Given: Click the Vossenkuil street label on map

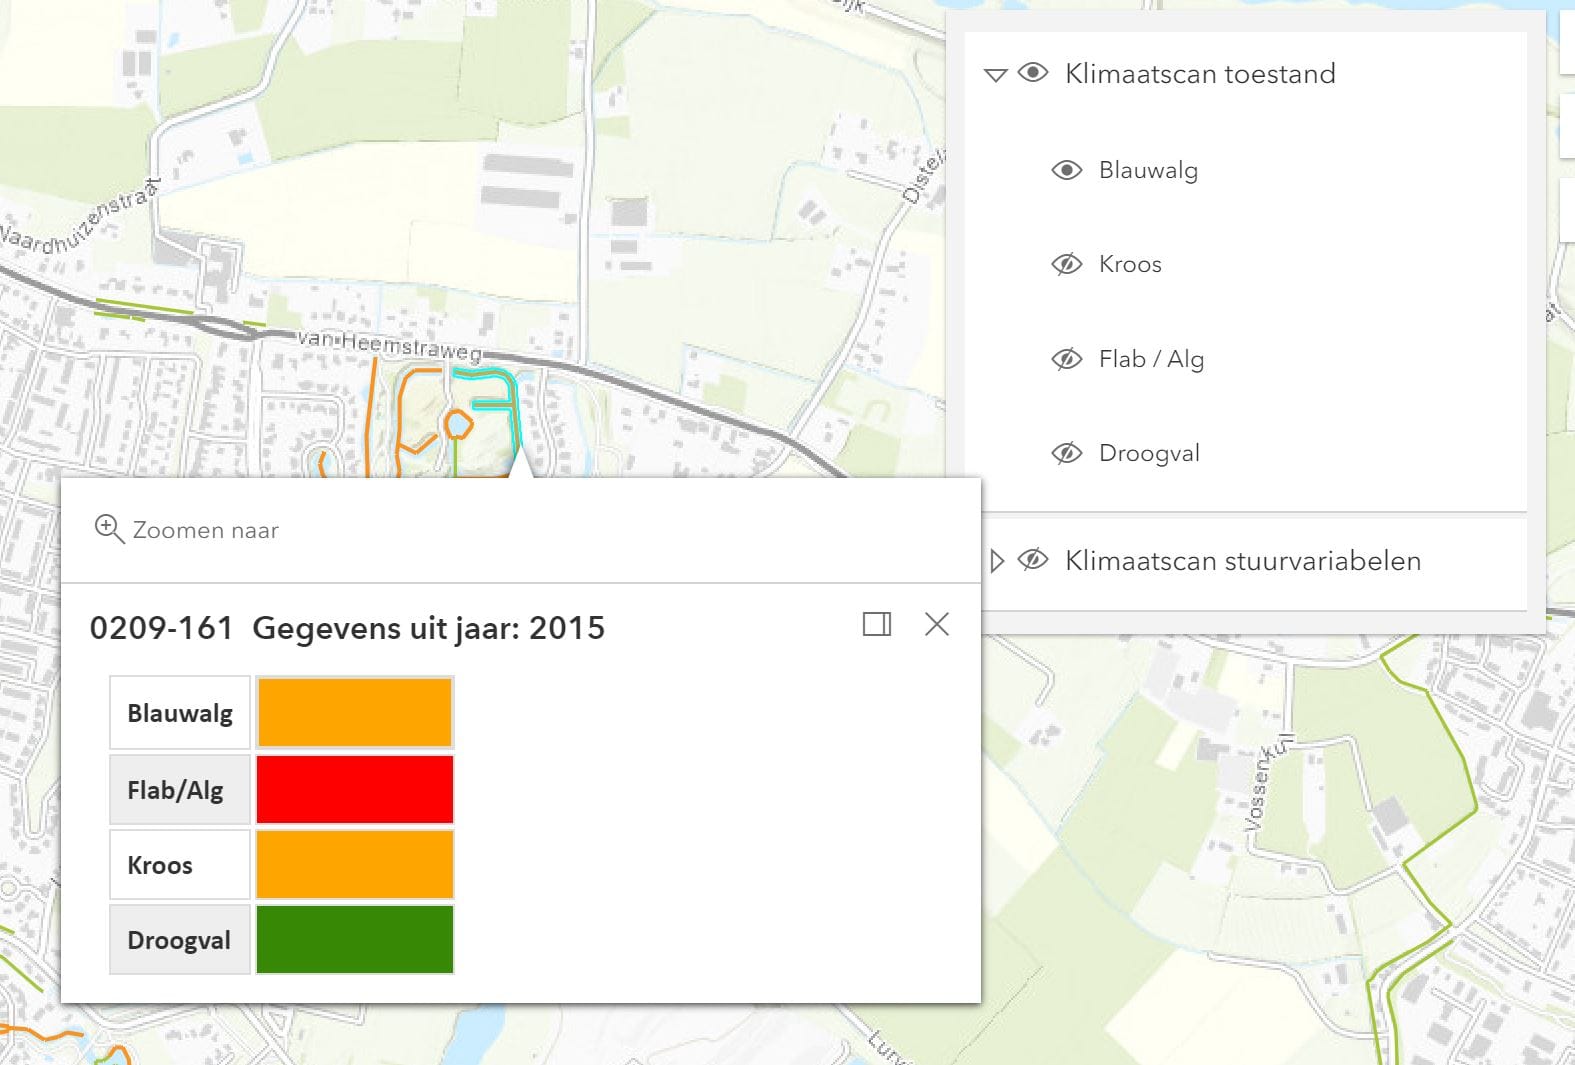Looking at the screenshot, I should click(1268, 783).
